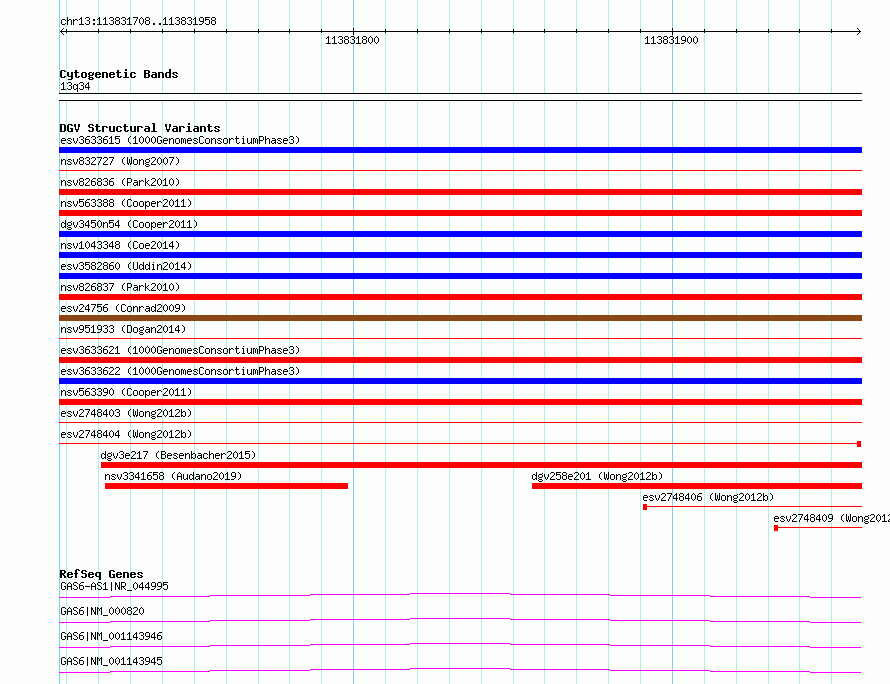Click the 113831900 ruler position label
The width and height of the screenshot is (890, 684).
coord(671,40)
